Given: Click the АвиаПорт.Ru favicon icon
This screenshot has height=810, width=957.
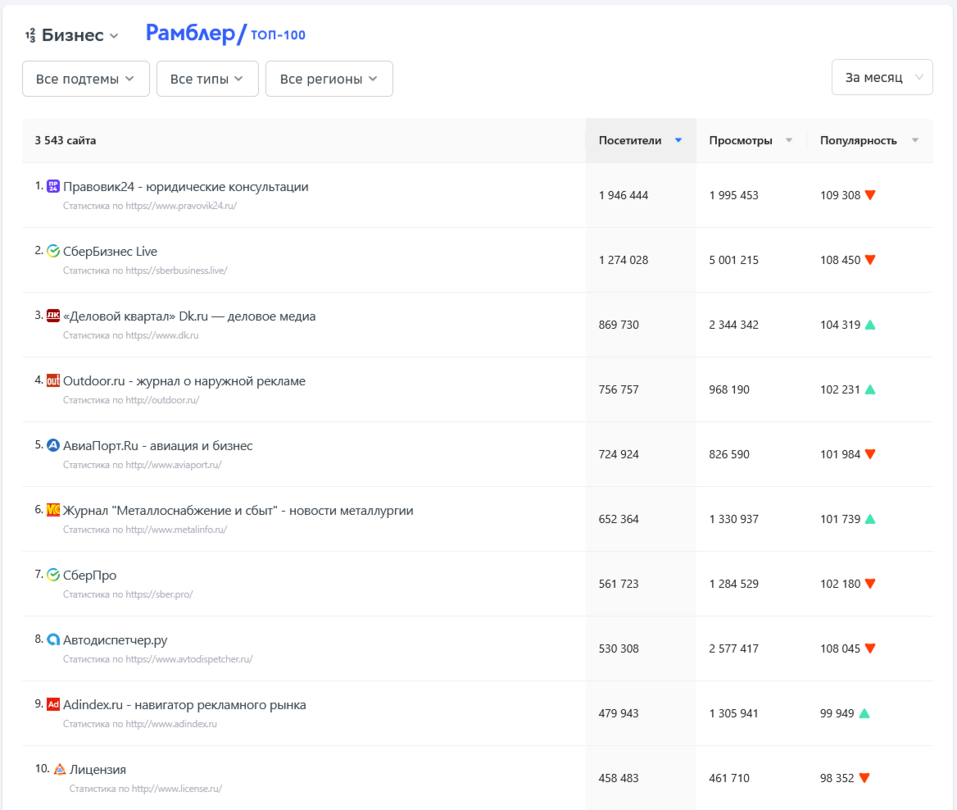Looking at the screenshot, I should [x=54, y=446].
